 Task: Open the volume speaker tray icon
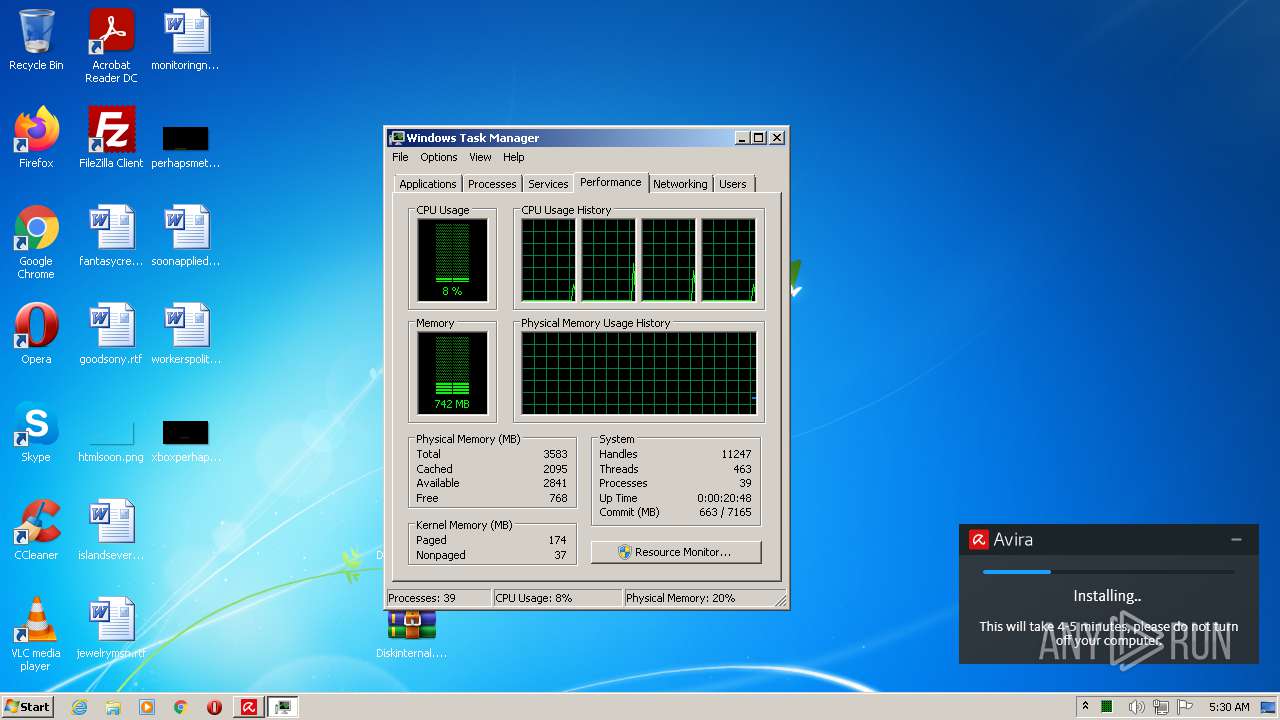pos(1136,707)
